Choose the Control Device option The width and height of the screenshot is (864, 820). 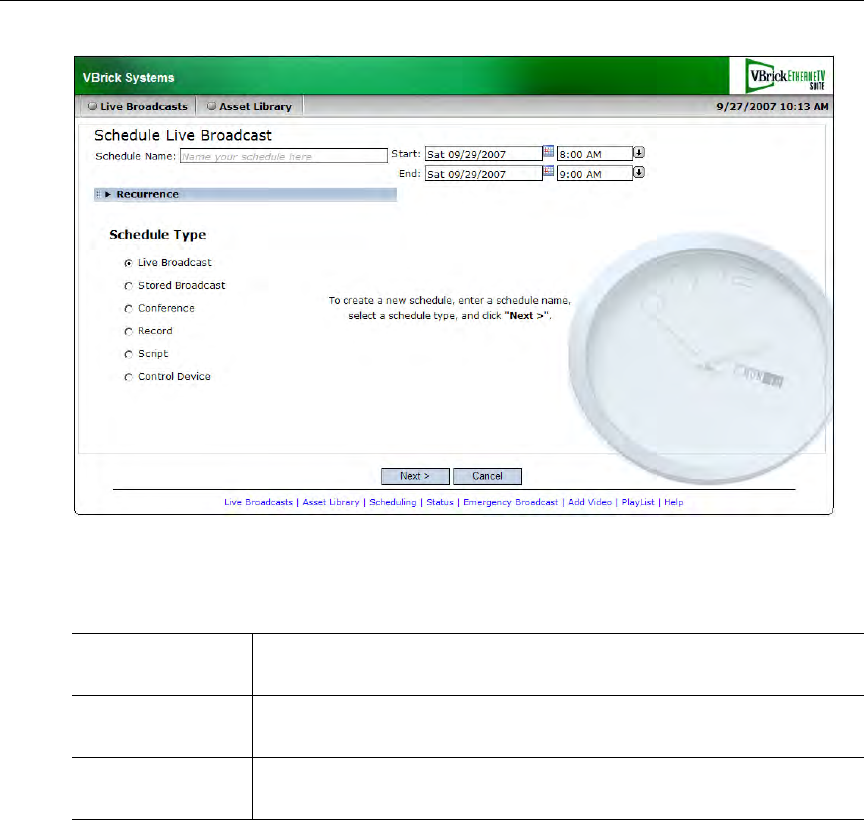click(128, 377)
